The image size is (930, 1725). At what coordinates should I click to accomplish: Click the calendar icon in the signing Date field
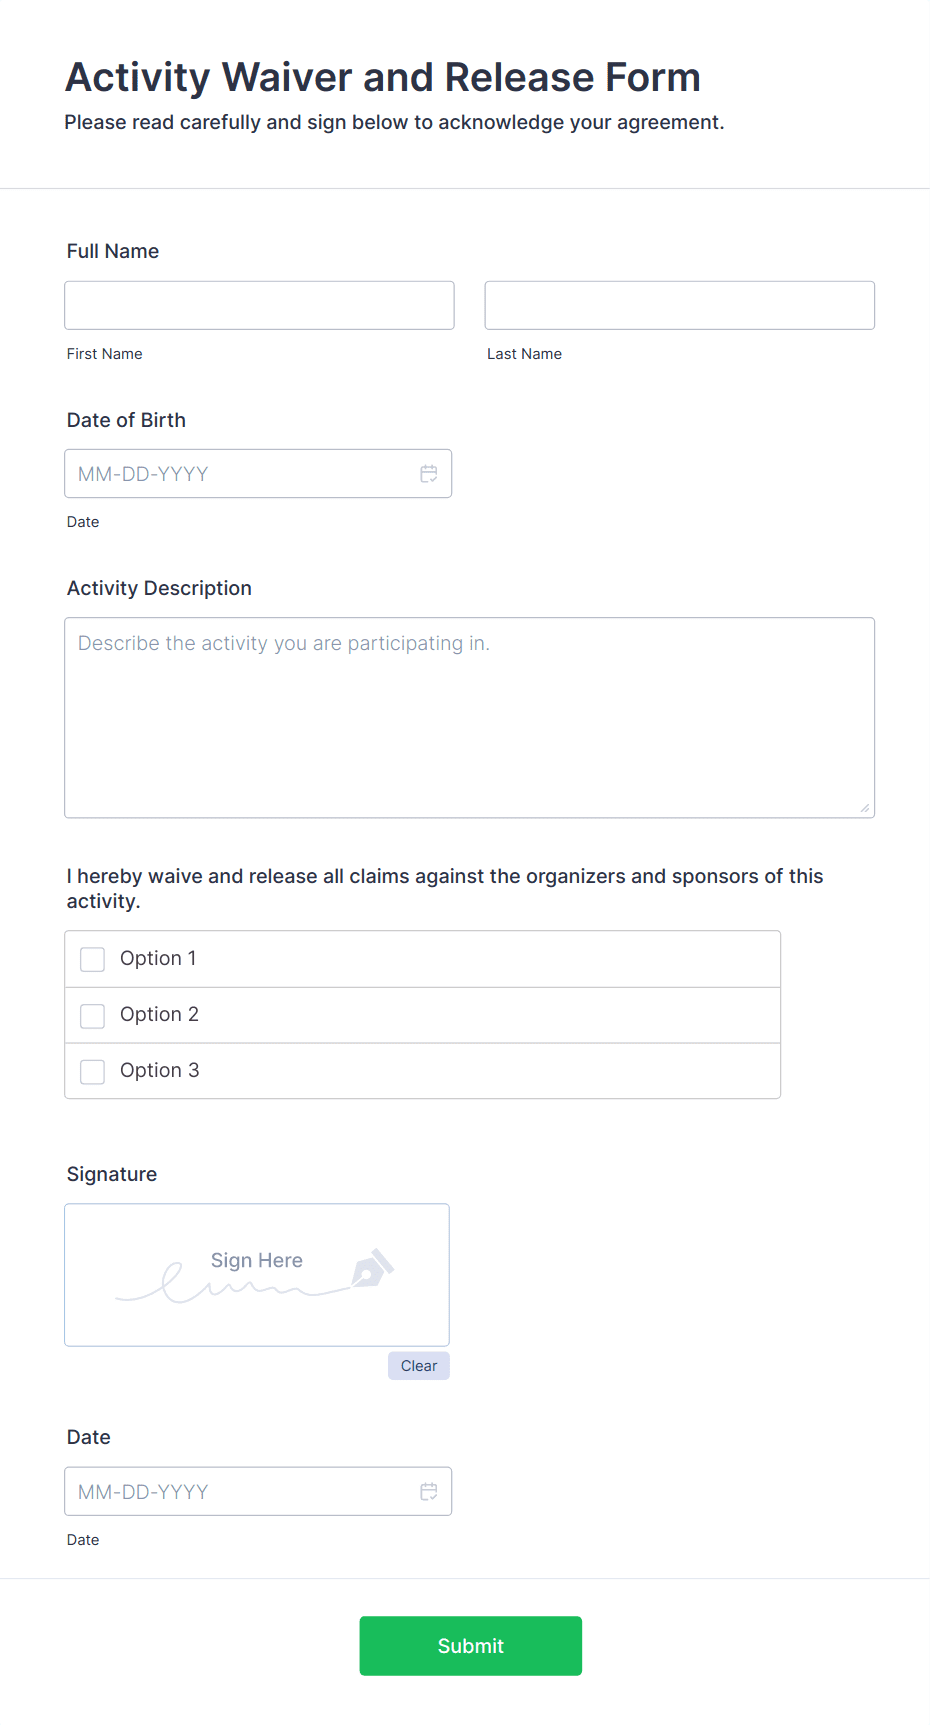tap(429, 1492)
